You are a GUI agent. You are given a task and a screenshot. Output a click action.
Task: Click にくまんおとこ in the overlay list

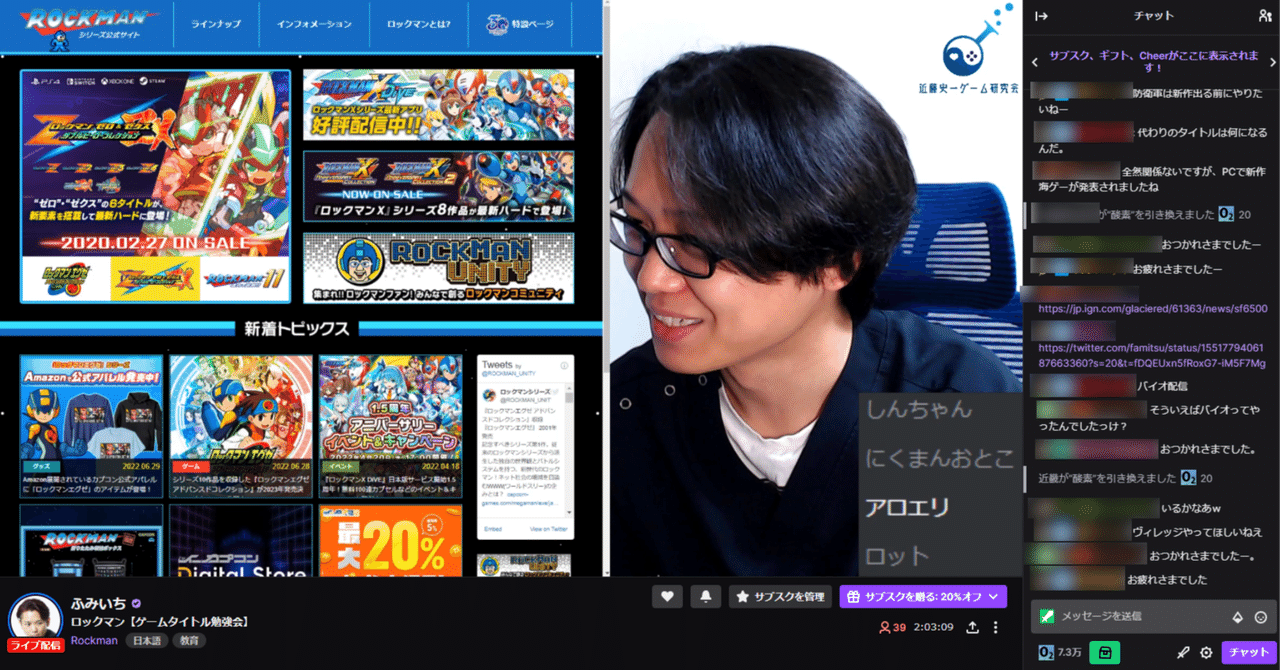coord(940,459)
